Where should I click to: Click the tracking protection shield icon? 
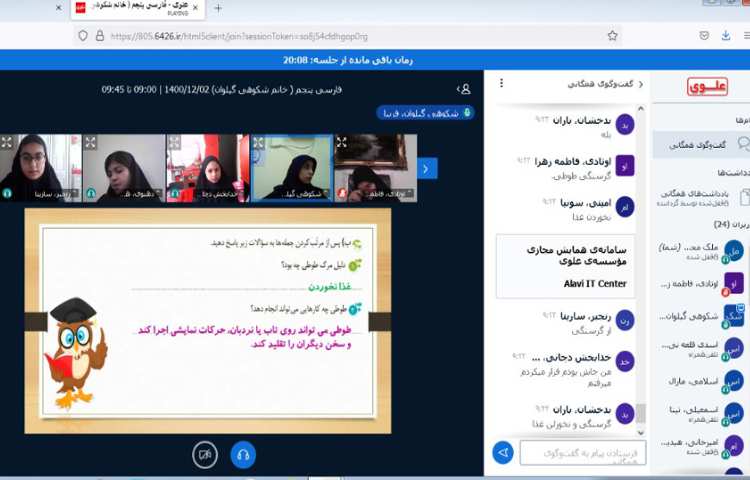[83, 36]
